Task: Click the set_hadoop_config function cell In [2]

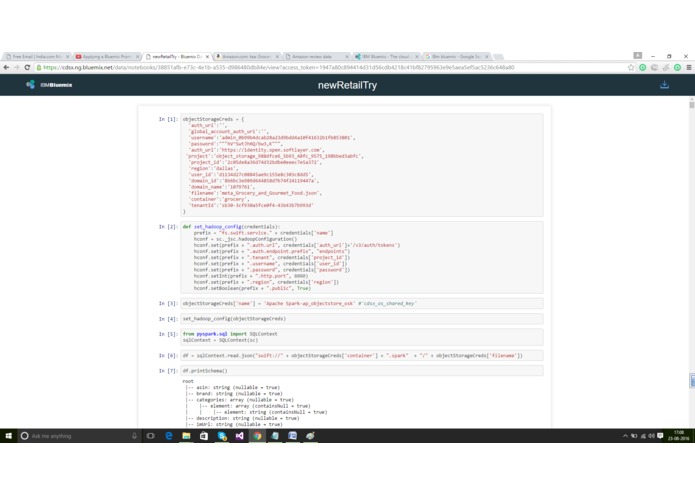Action: coord(362,257)
